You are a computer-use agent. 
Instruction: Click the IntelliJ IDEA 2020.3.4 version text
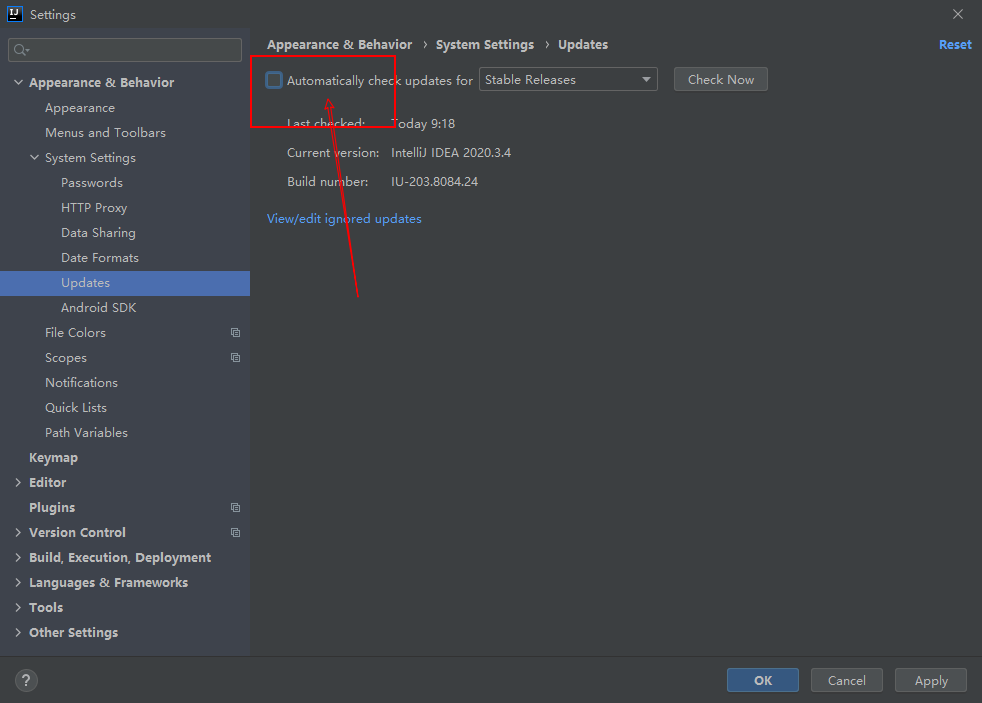click(x=451, y=153)
